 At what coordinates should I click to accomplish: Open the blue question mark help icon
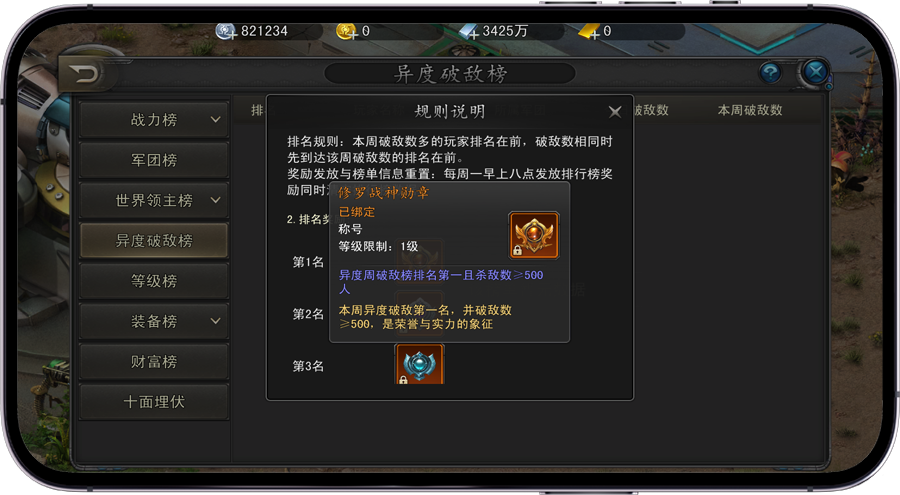770,73
